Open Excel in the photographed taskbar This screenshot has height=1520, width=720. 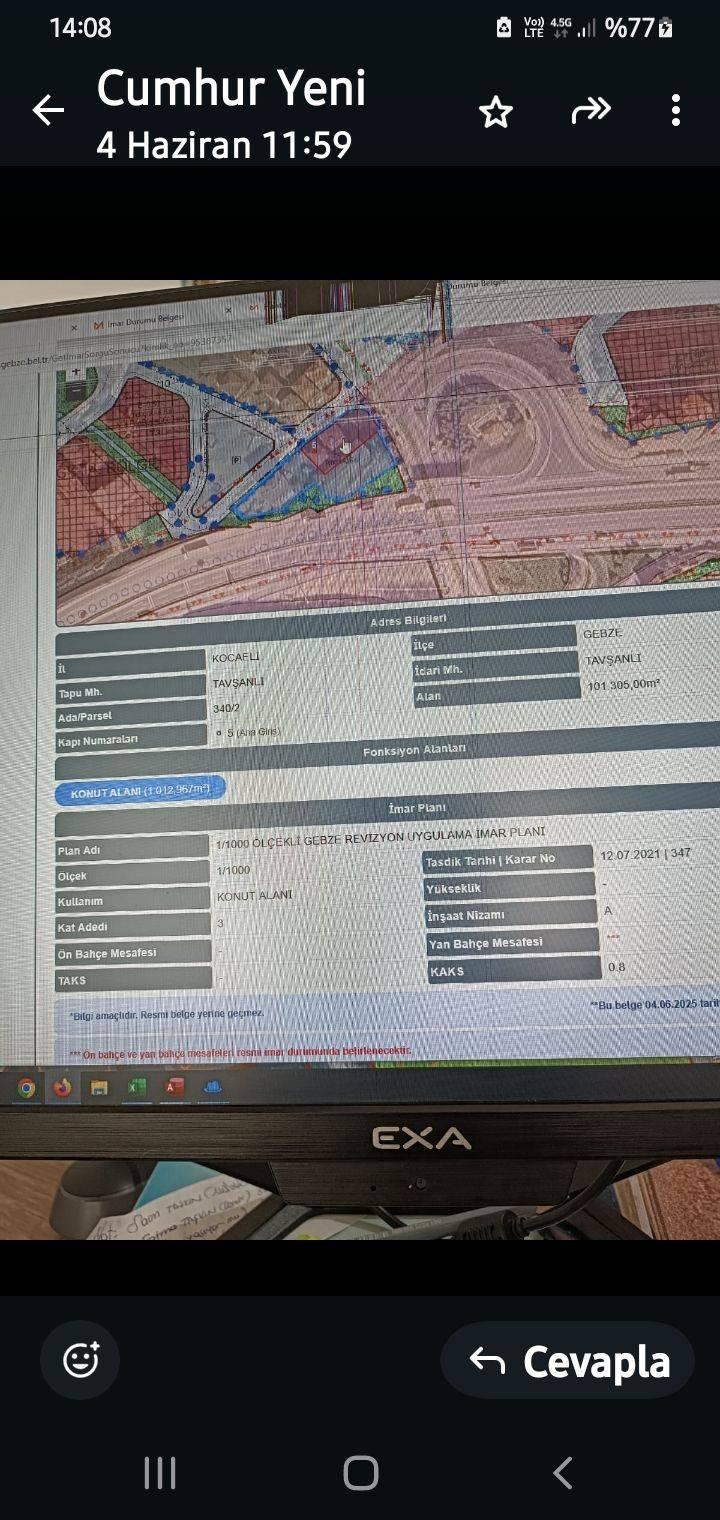click(137, 1086)
